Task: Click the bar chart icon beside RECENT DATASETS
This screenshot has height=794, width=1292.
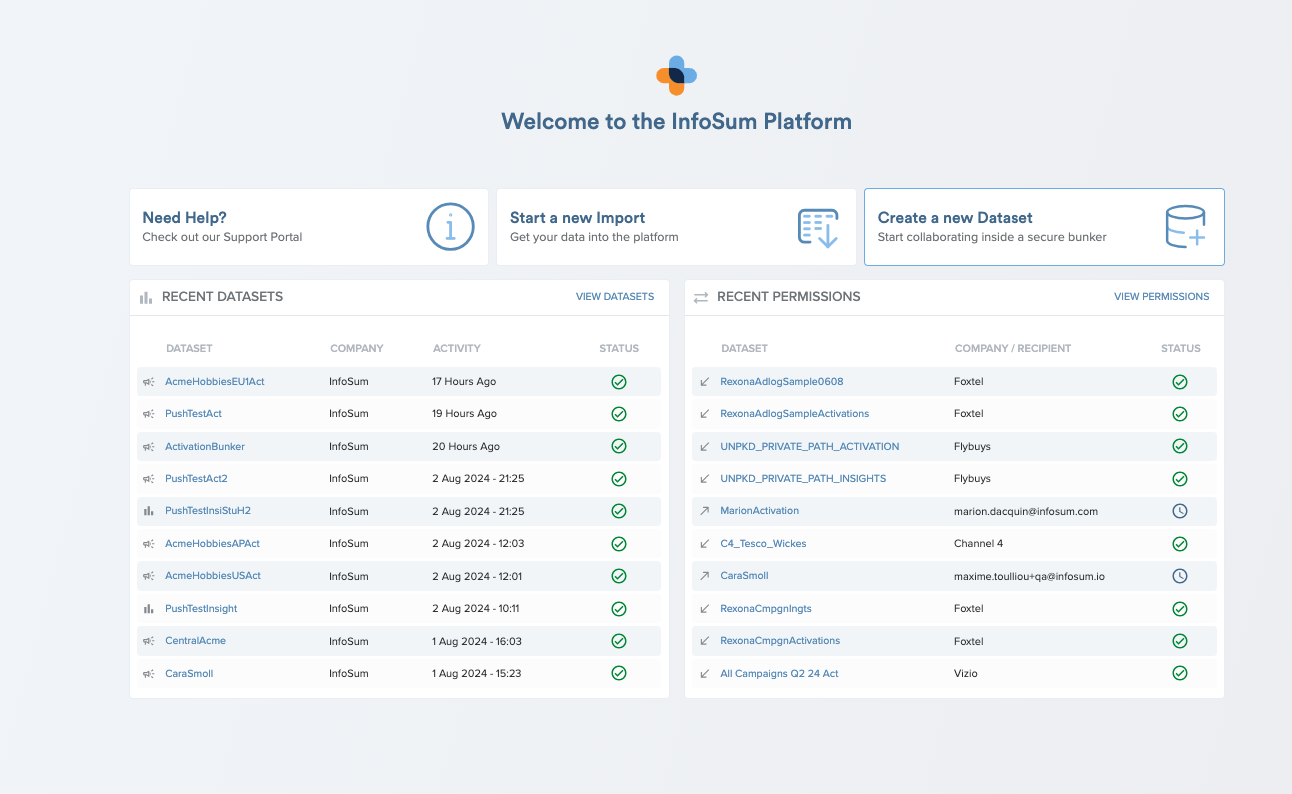Action: (146, 297)
